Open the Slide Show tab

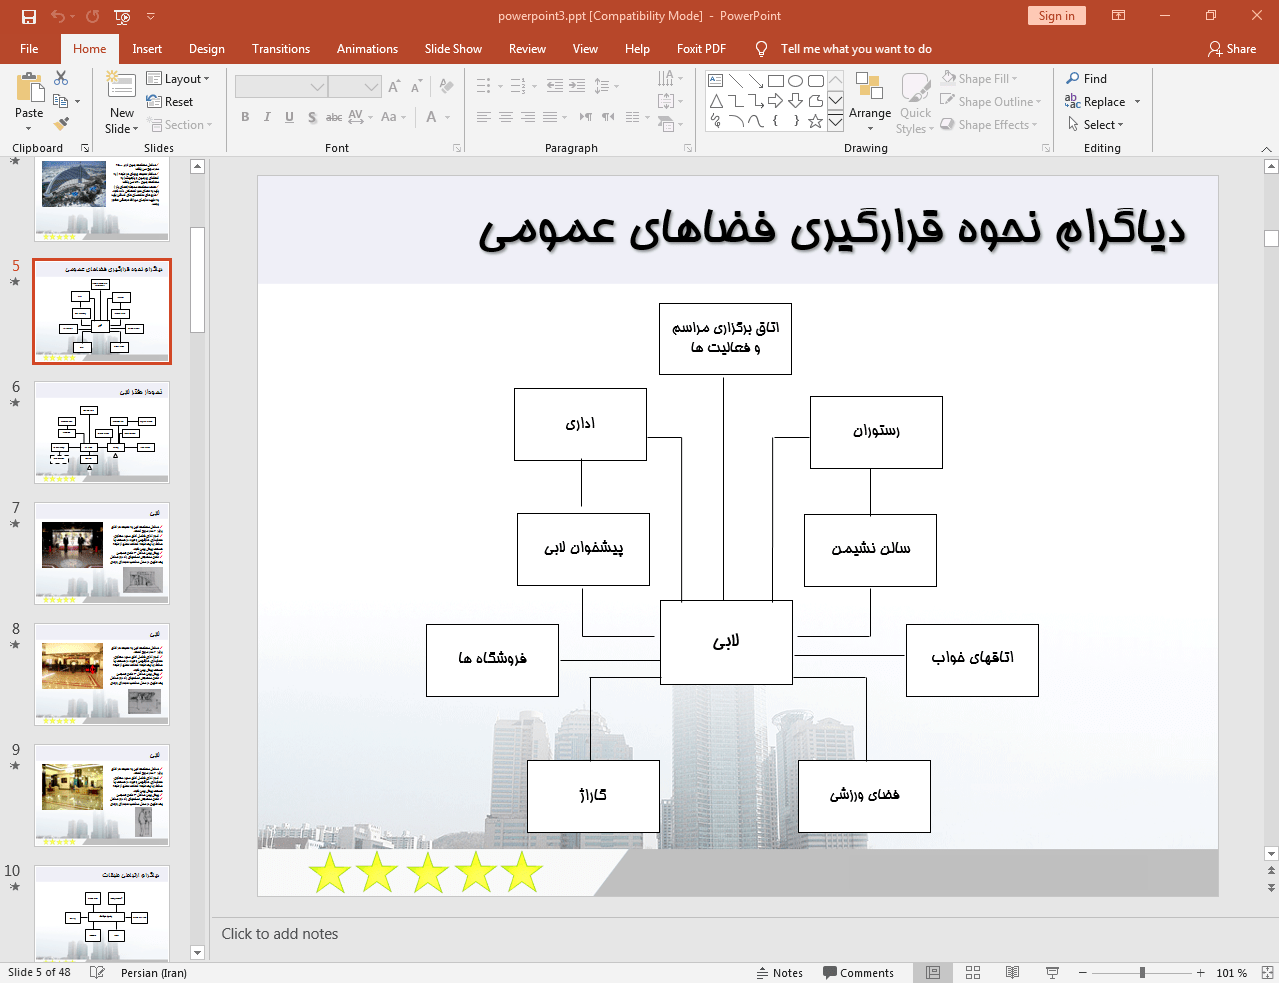[x=453, y=49]
